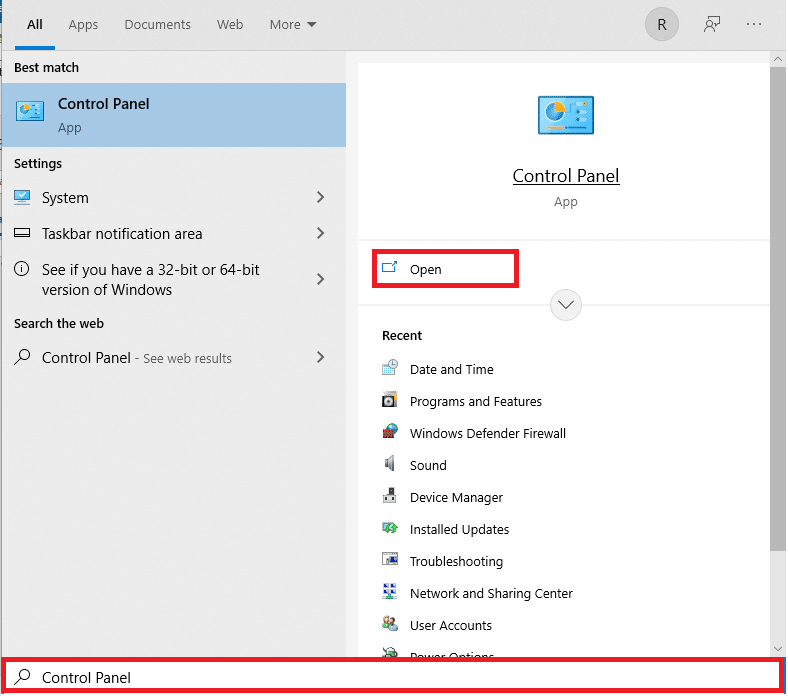Screen dimensions: 788x696
Task: Switch to the Documents tab
Action: point(157,24)
